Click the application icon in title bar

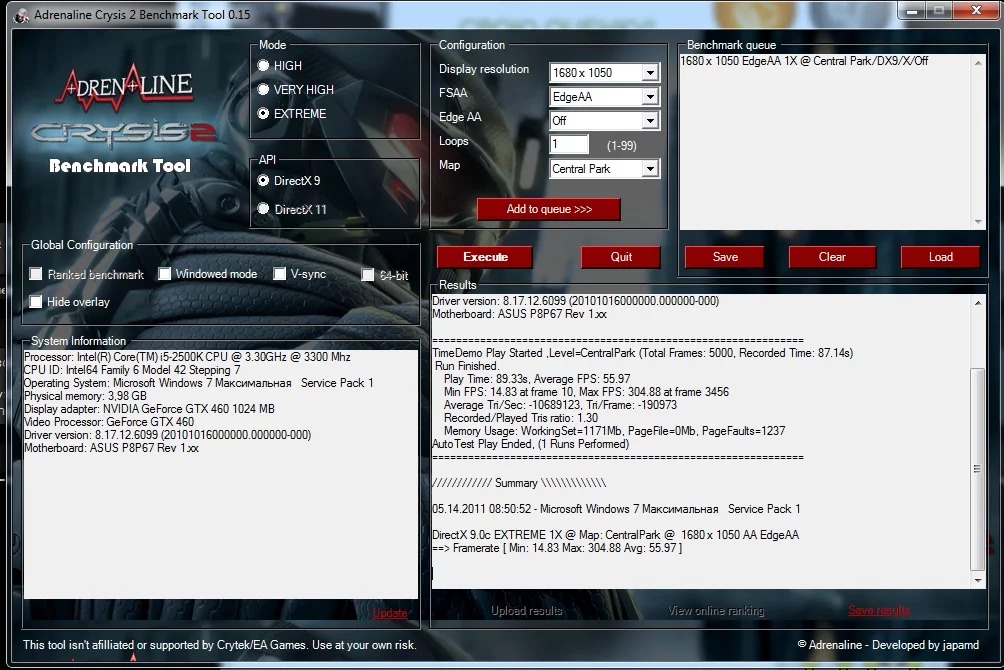tap(21, 15)
